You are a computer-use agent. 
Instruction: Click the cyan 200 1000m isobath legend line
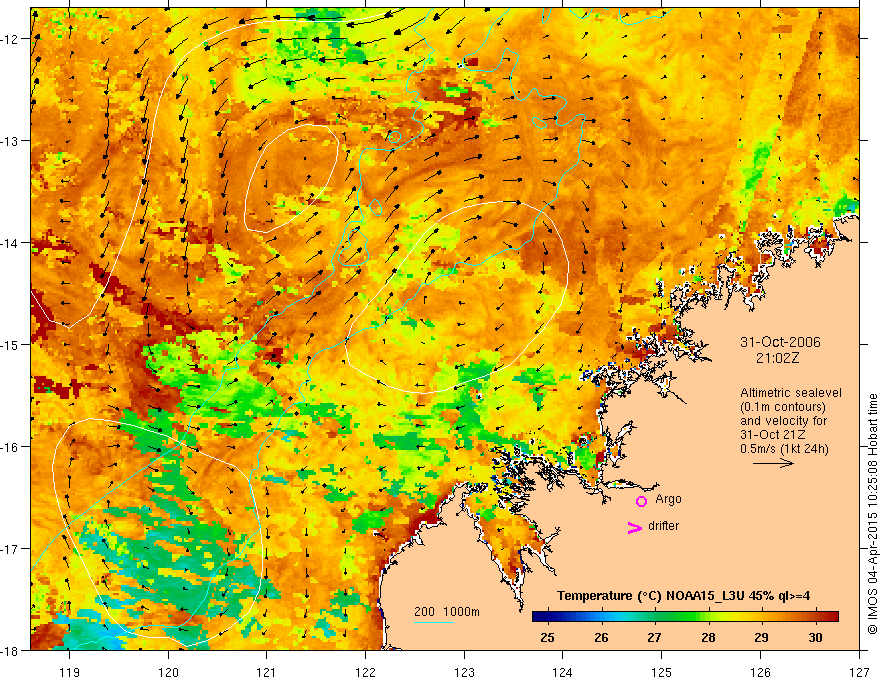pos(433,622)
